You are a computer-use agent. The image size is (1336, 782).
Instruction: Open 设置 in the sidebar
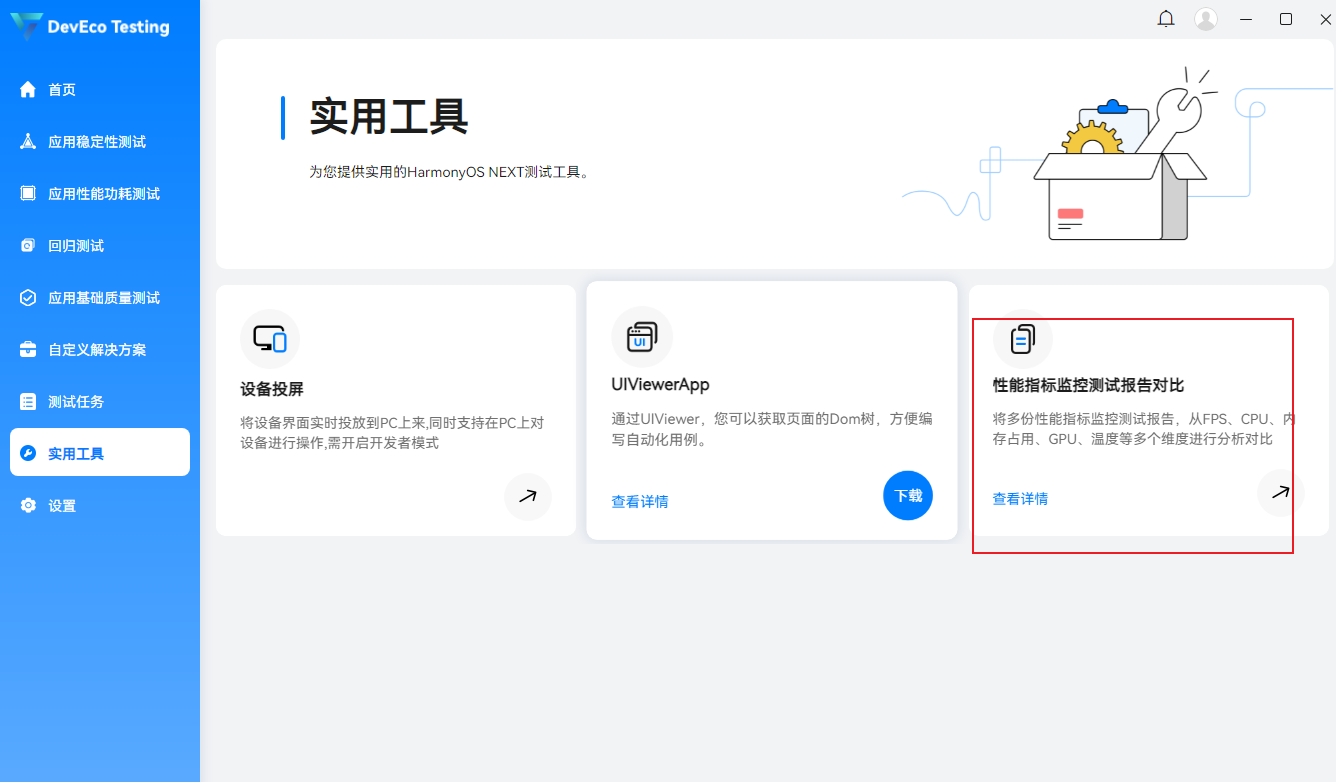(100, 506)
